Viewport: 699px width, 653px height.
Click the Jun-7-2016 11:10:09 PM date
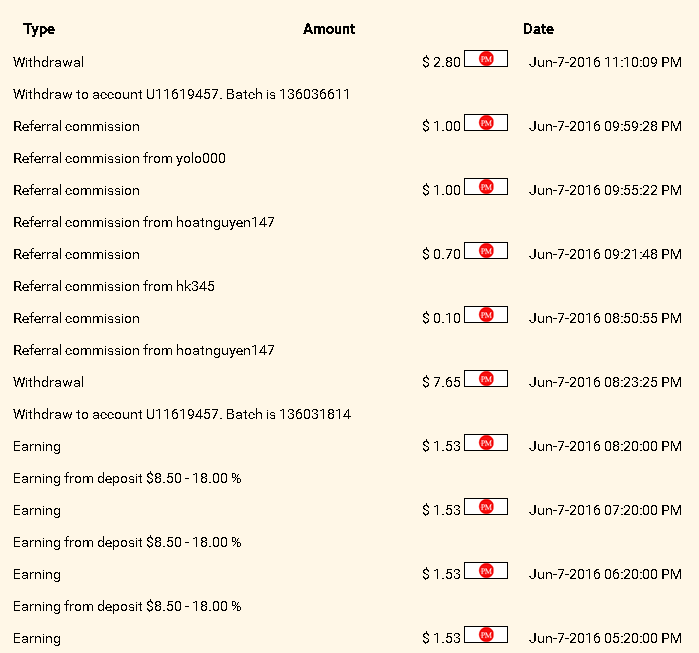[x=605, y=62]
